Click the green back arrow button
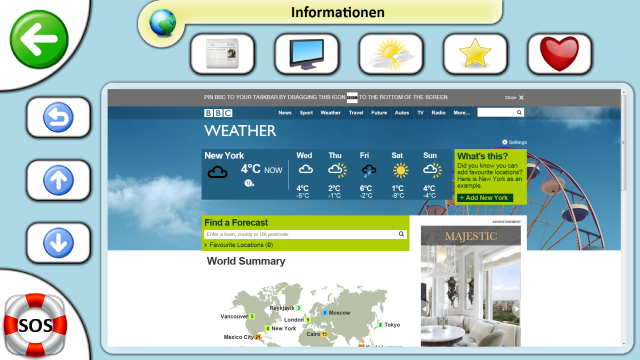The height and width of the screenshot is (360, 640). pos(39,39)
